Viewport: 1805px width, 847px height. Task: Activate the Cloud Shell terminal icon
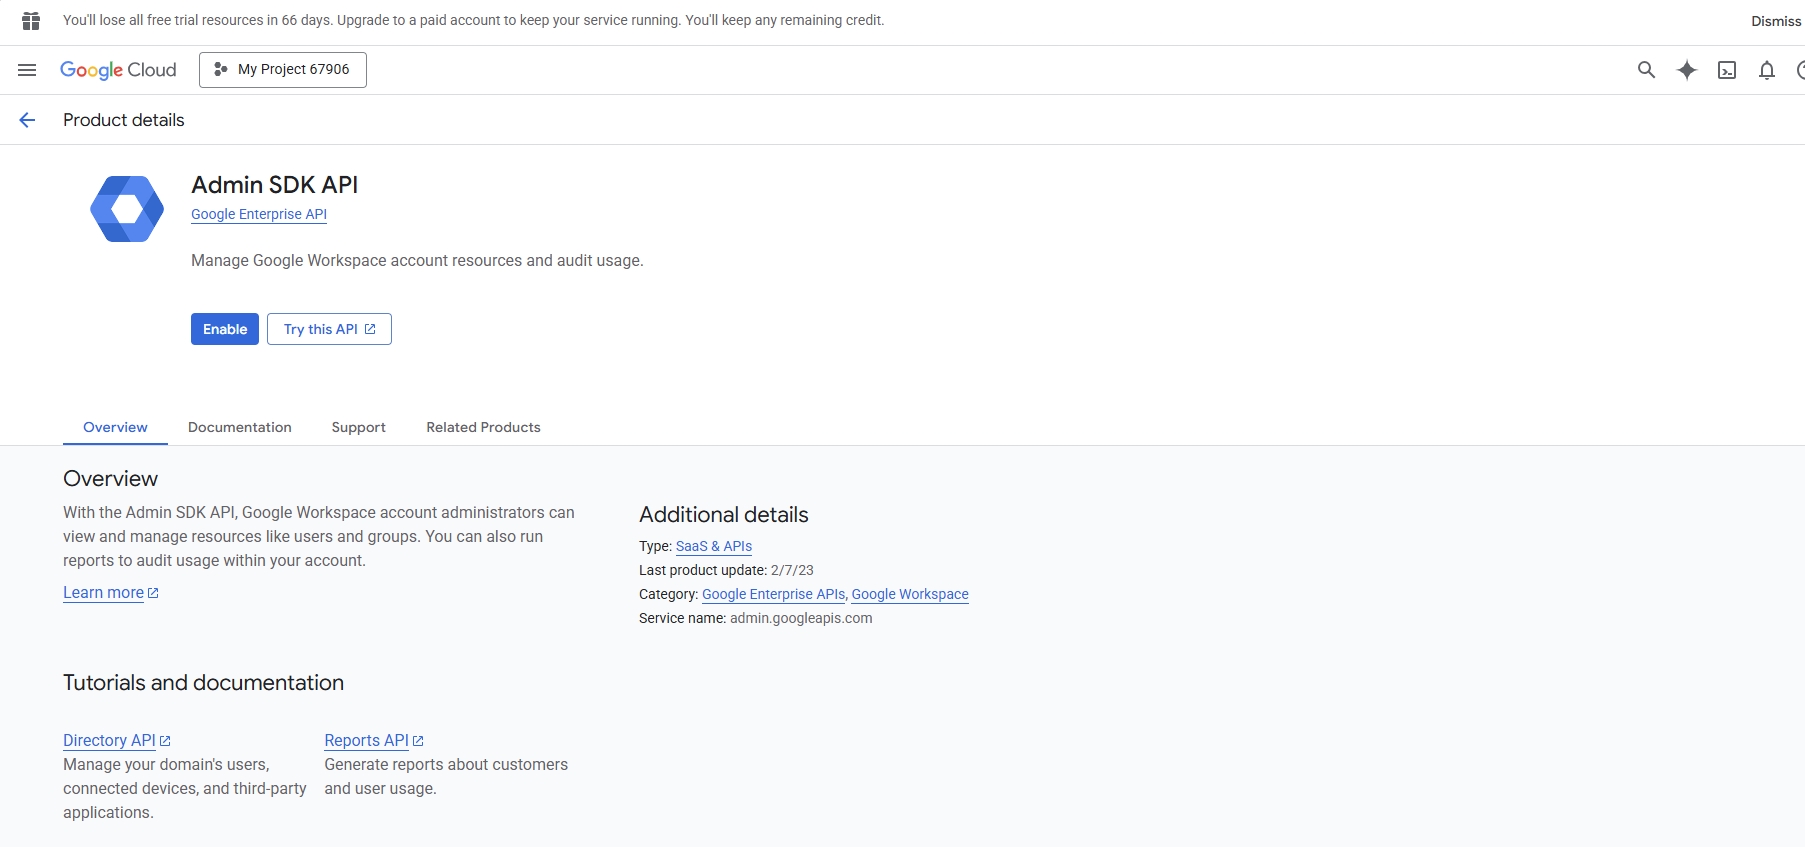[1727, 70]
